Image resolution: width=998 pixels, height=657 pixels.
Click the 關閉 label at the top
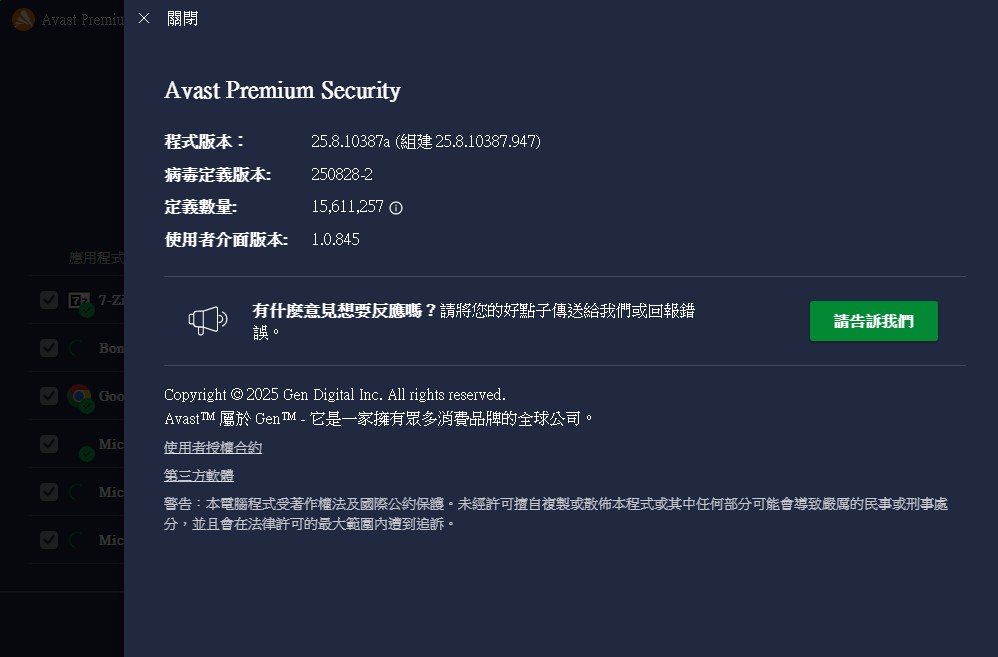point(182,19)
